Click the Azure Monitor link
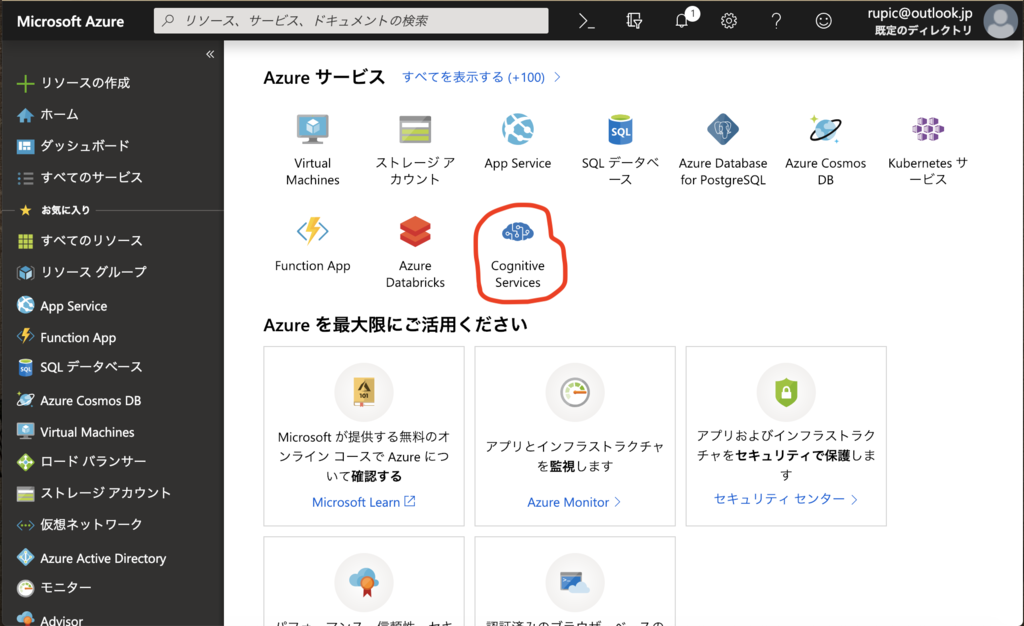This screenshot has height=626, width=1024. (x=574, y=502)
